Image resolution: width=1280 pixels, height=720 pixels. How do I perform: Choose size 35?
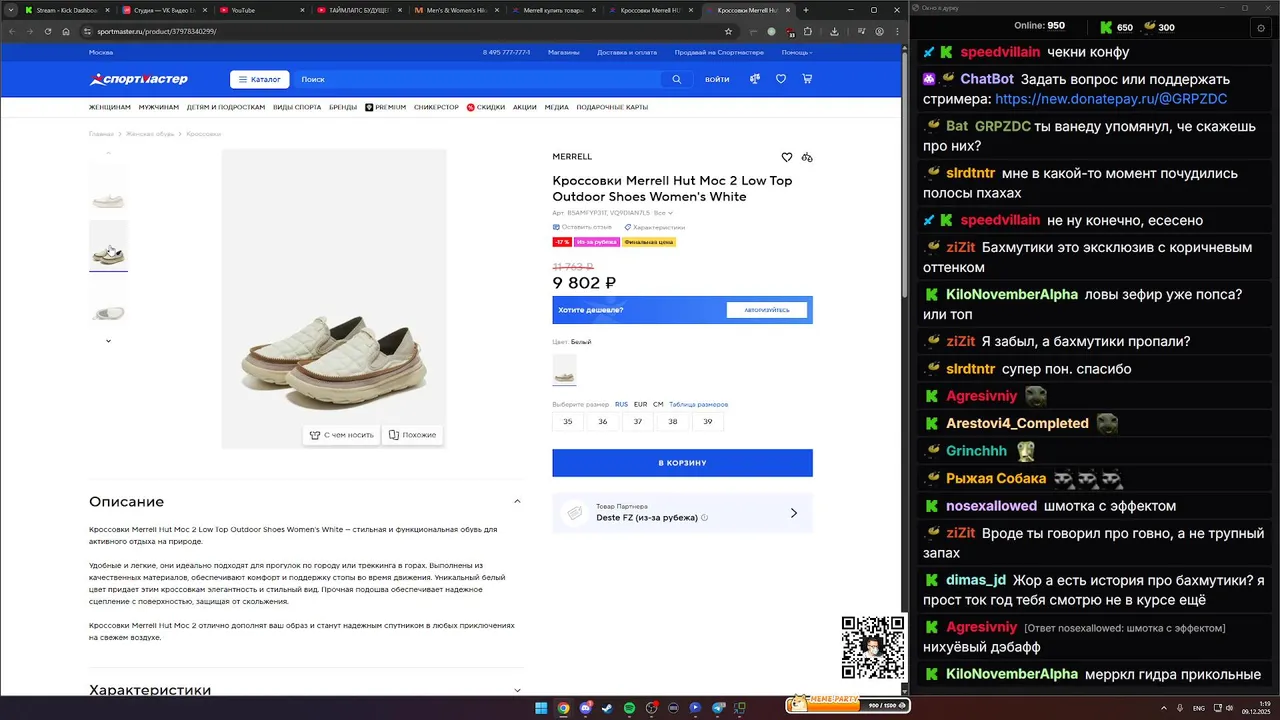click(568, 422)
